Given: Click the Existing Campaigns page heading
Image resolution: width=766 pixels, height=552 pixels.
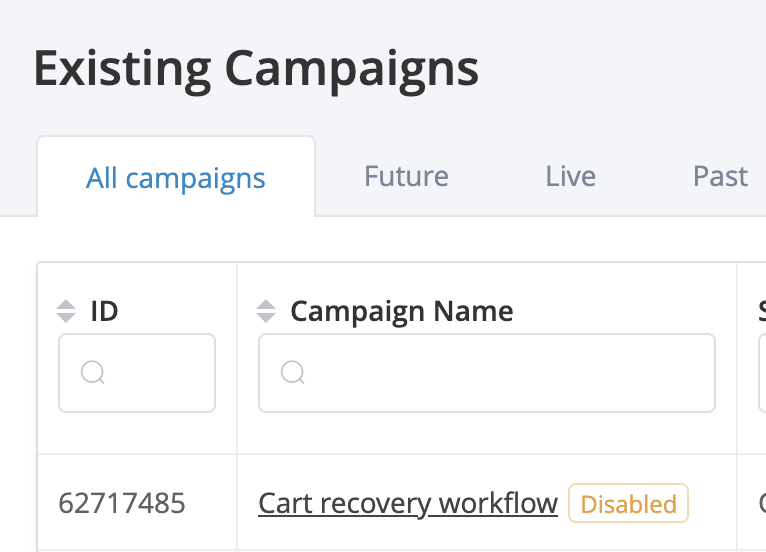Looking at the screenshot, I should pos(256,68).
